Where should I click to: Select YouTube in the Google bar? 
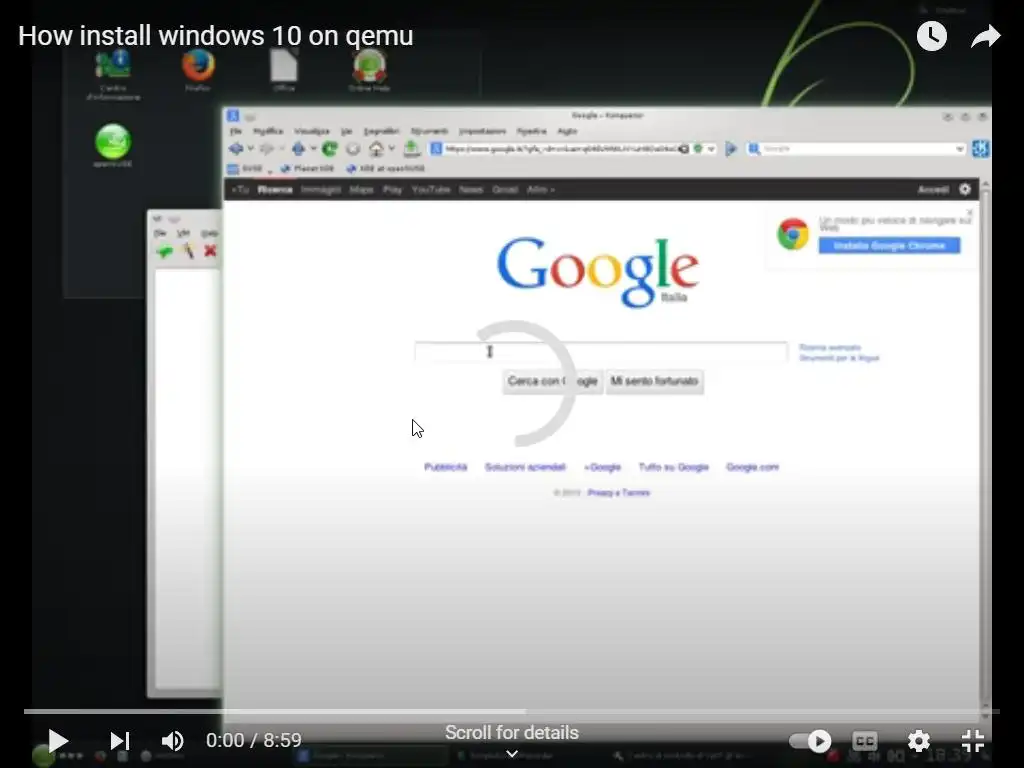[431, 189]
